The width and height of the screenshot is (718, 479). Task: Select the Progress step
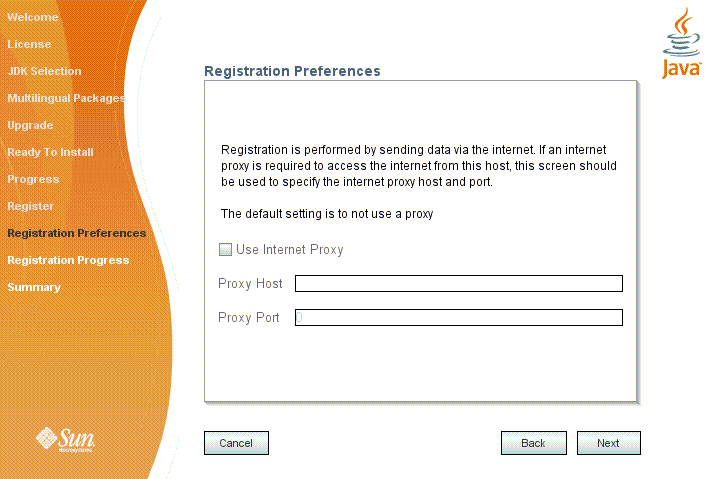[33, 179]
